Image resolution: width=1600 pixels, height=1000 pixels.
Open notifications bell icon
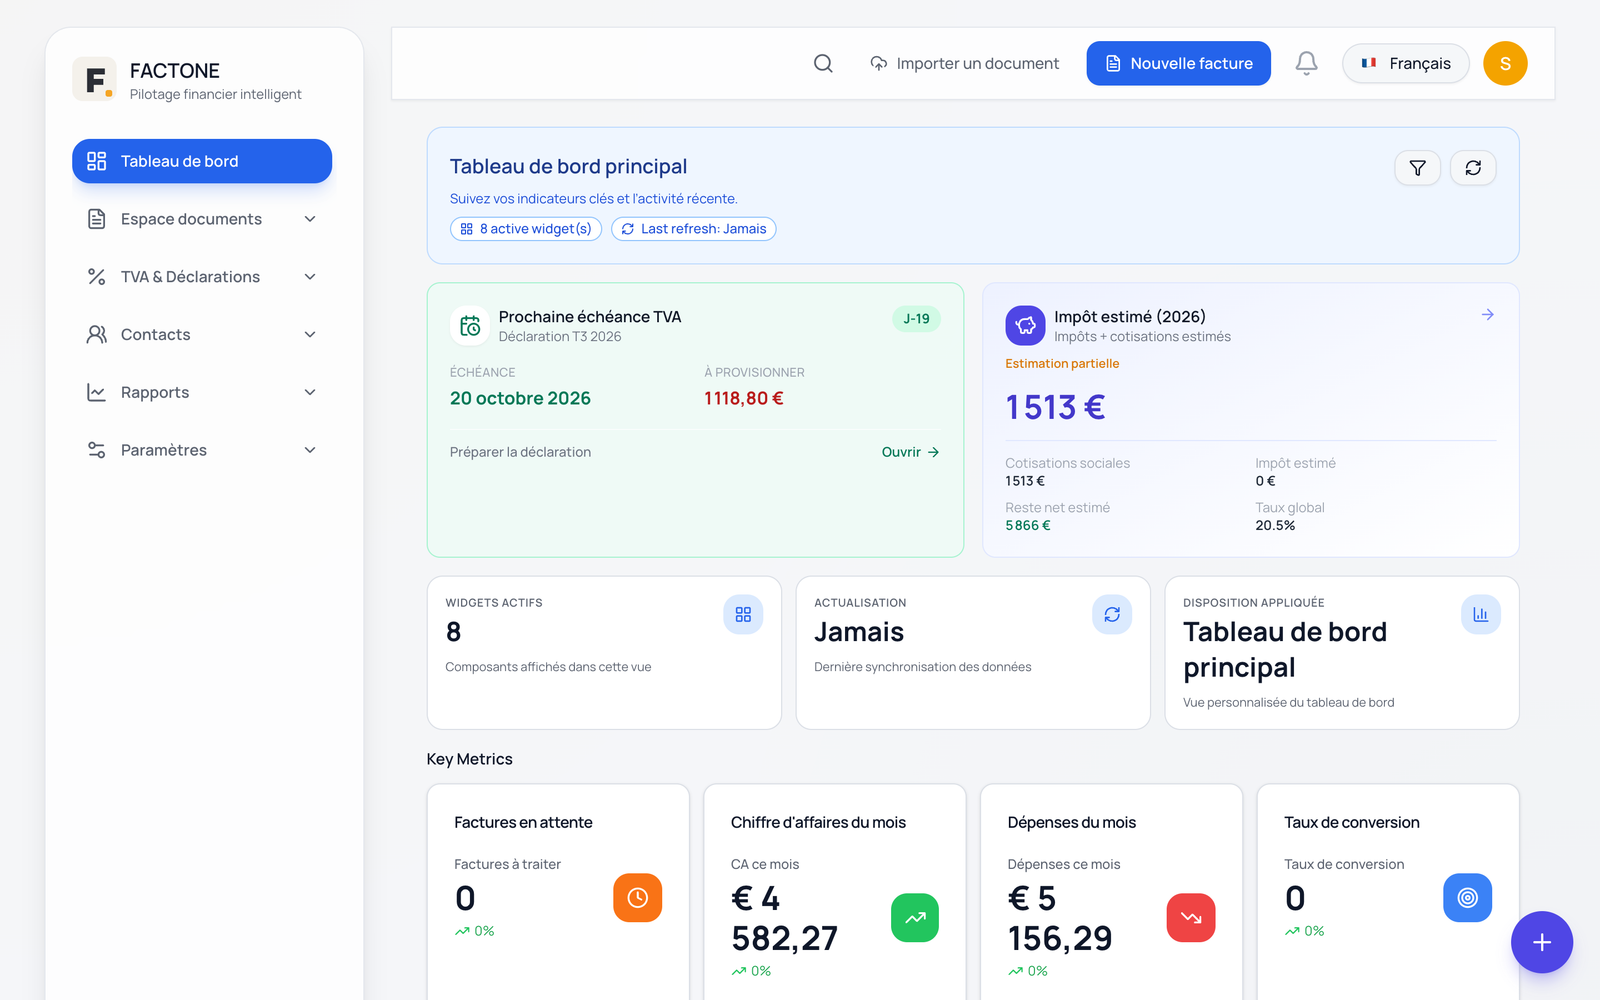(1306, 63)
